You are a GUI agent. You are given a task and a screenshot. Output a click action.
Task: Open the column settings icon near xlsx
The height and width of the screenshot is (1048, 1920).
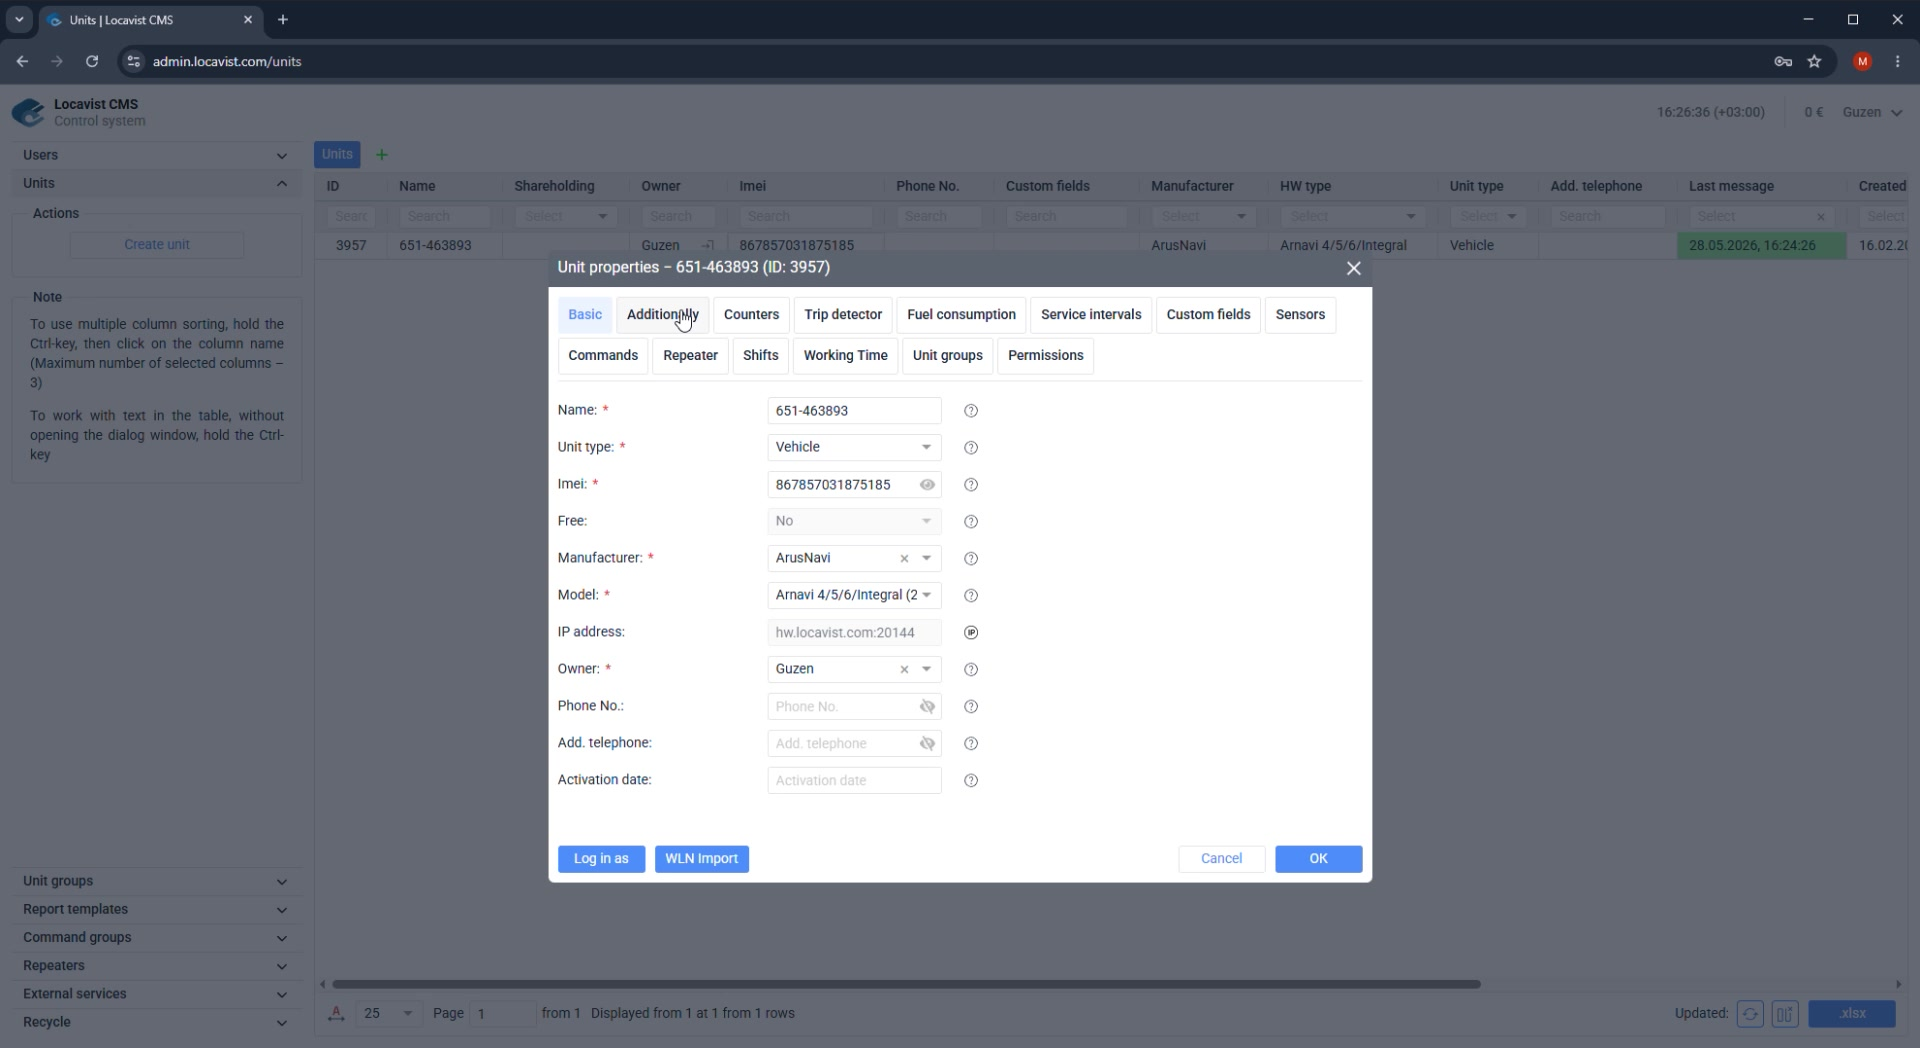coord(1785,1014)
